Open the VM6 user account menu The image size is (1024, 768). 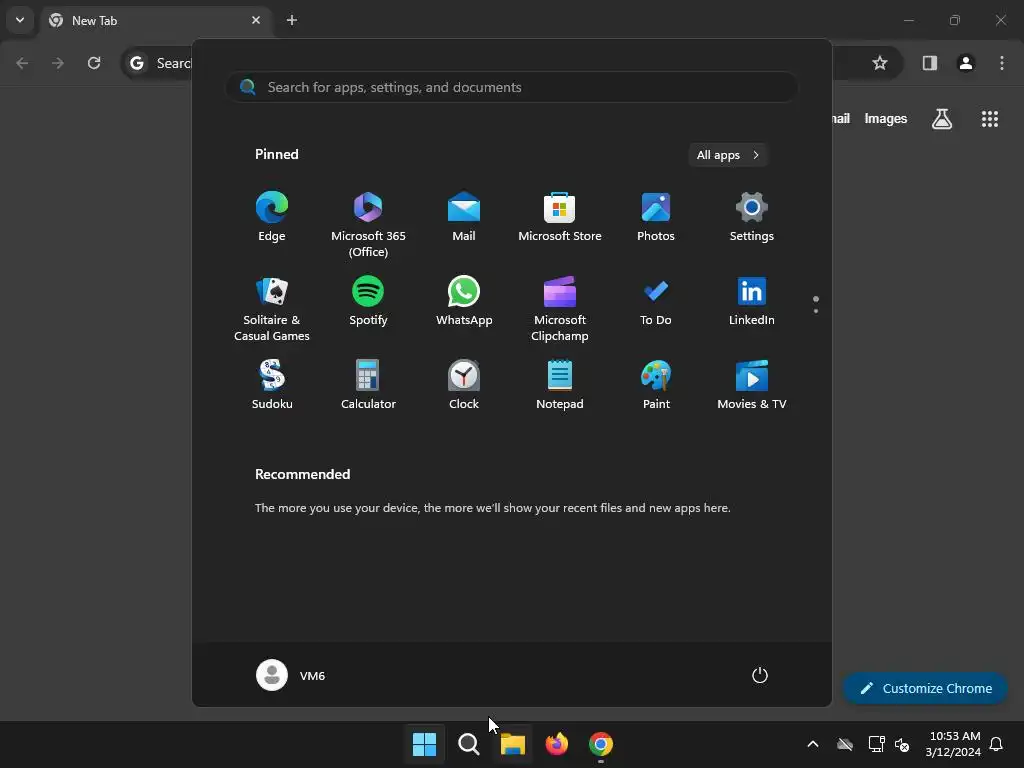pyautogui.click(x=291, y=675)
